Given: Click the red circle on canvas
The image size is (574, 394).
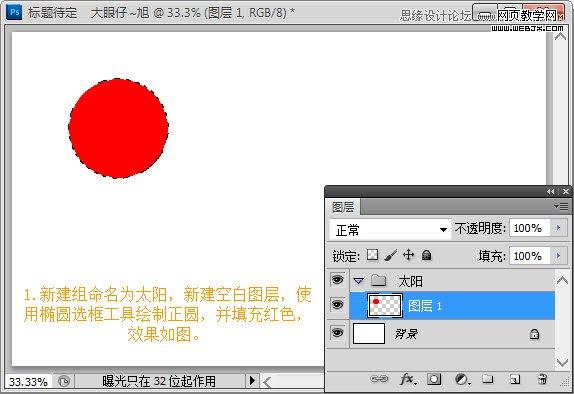Looking at the screenshot, I should click(118, 129).
